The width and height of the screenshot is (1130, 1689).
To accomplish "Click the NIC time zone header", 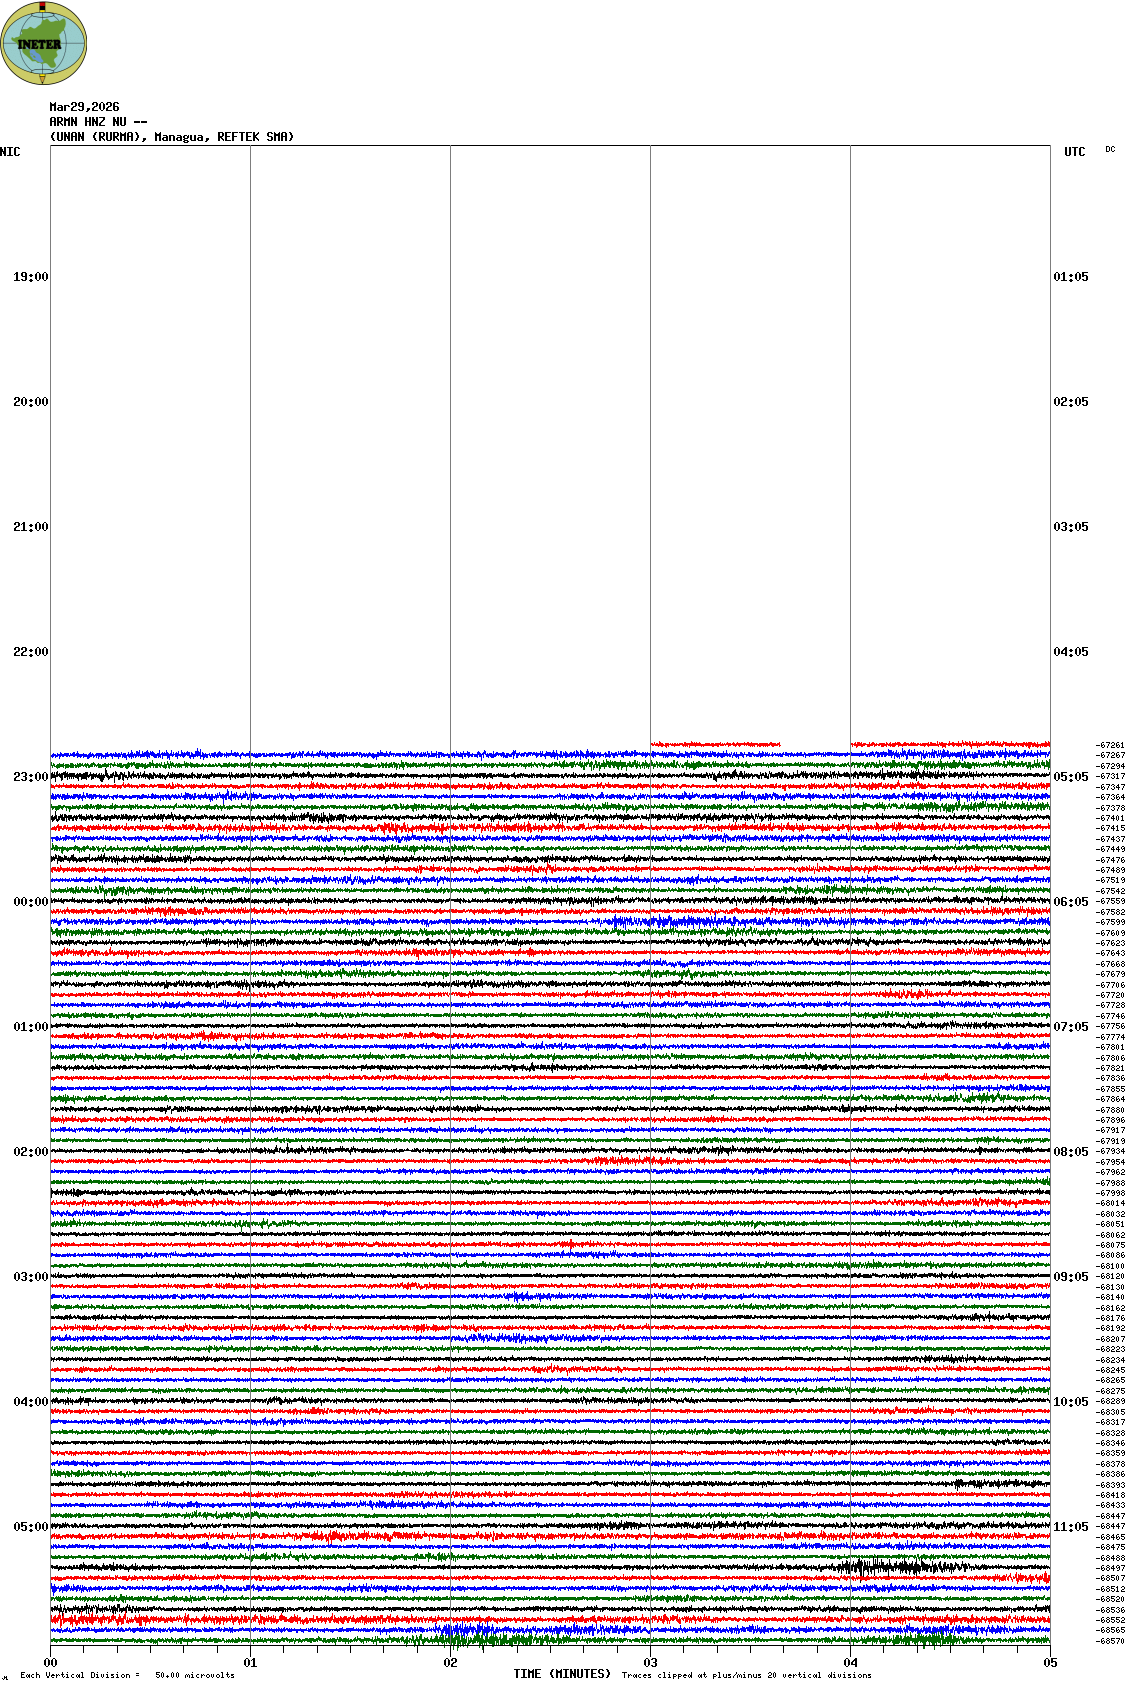I will point(10,152).
